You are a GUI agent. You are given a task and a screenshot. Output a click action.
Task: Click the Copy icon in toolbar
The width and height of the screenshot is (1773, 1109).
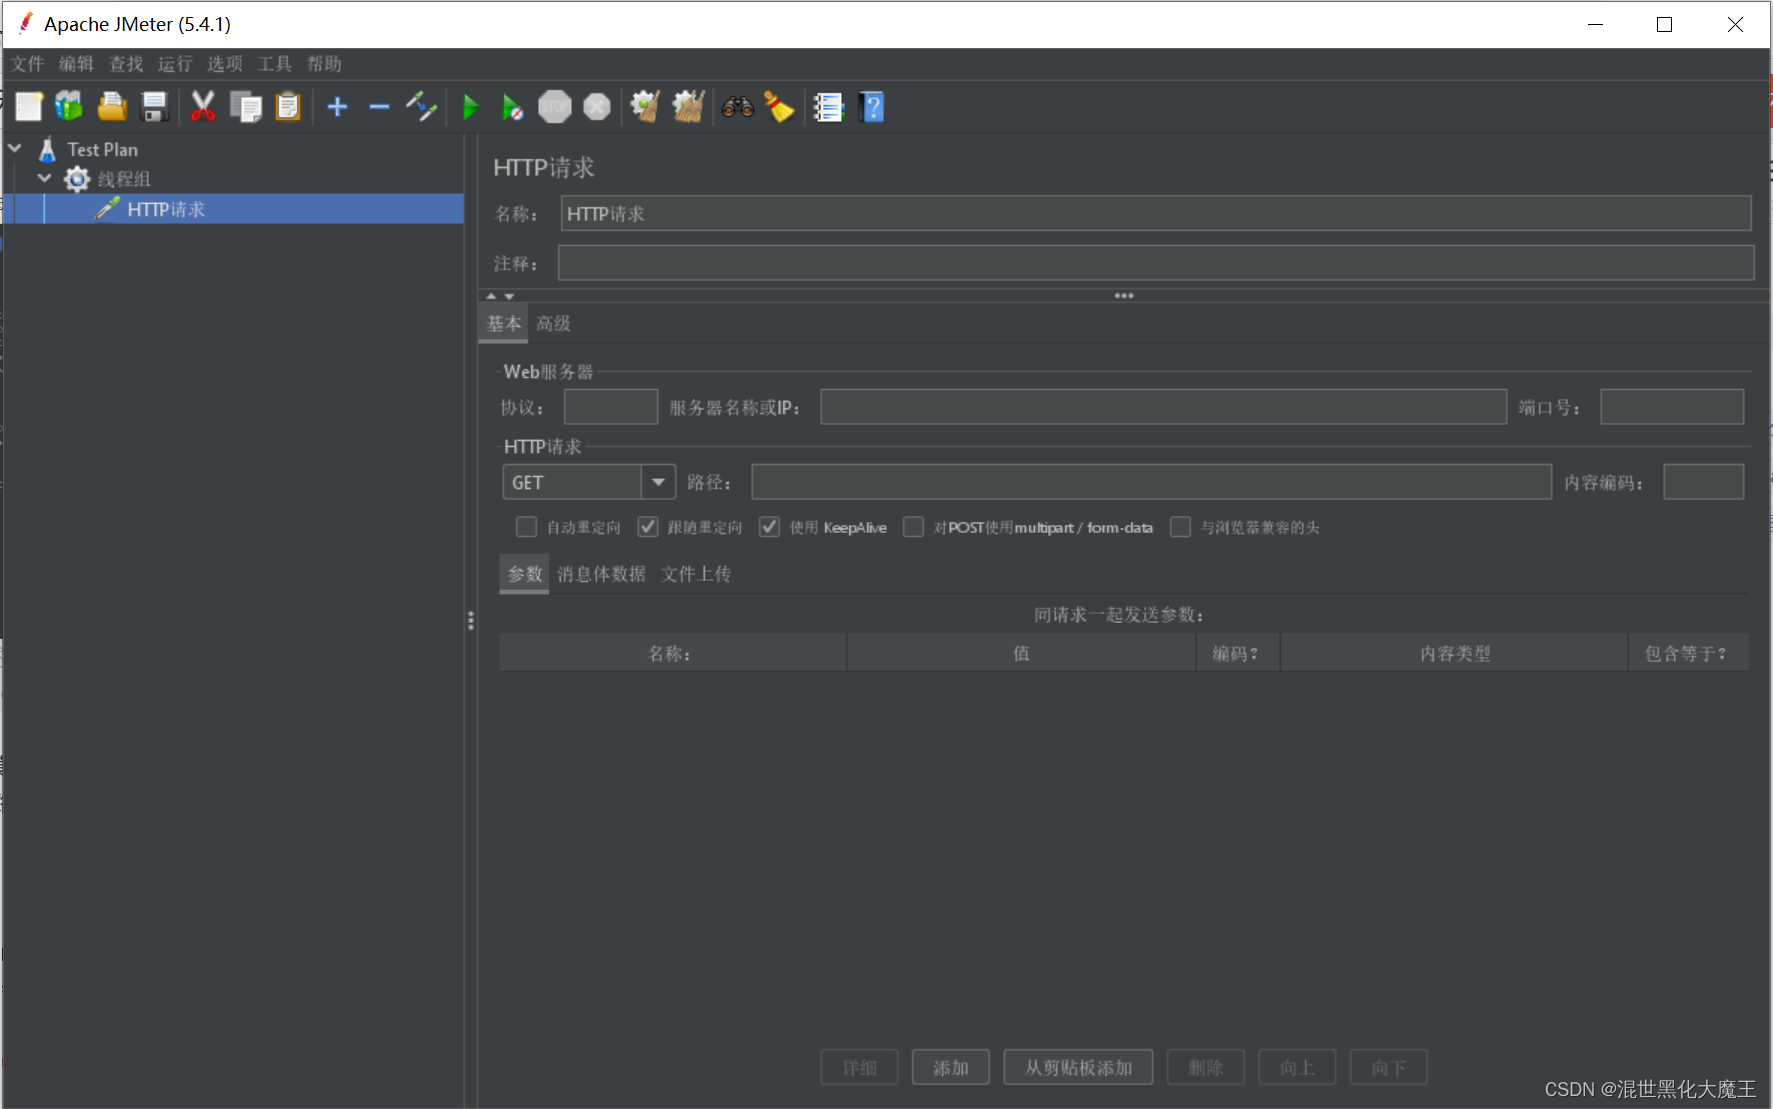click(245, 106)
